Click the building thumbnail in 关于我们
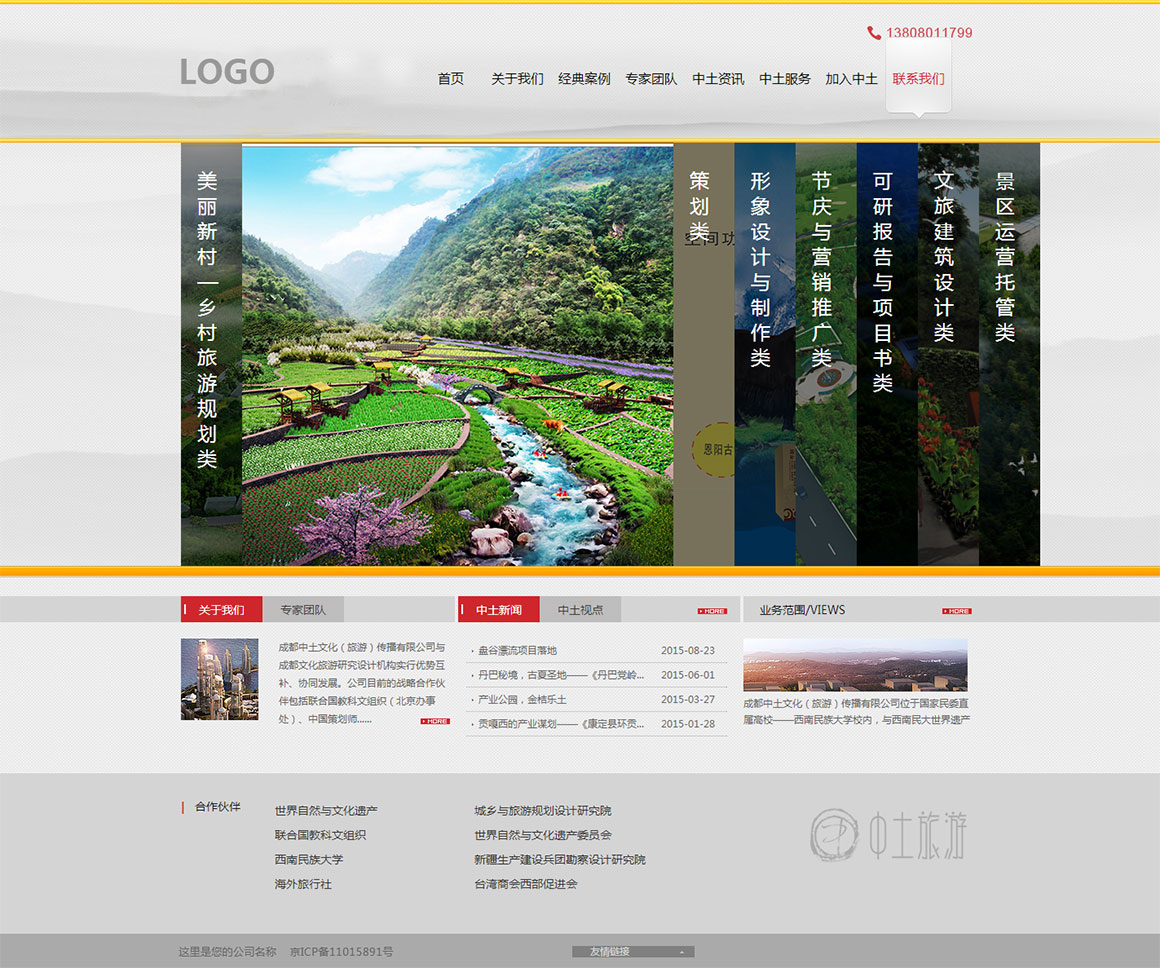 pos(219,679)
